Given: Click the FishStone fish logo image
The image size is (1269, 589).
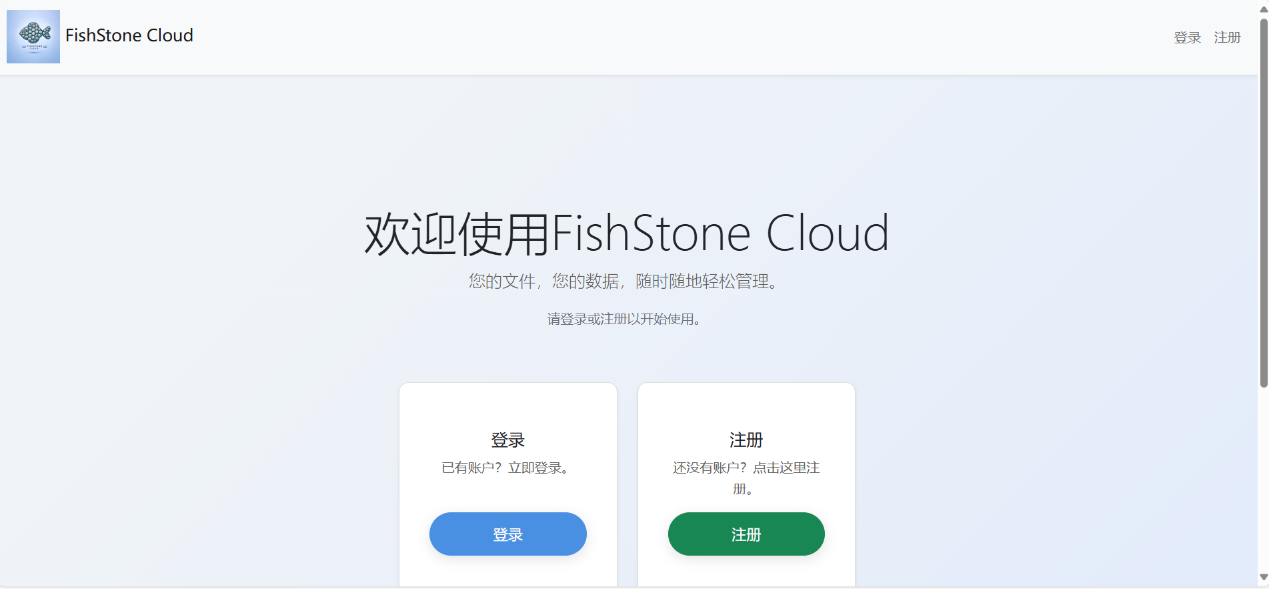Looking at the screenshot, I should (33, 37).
